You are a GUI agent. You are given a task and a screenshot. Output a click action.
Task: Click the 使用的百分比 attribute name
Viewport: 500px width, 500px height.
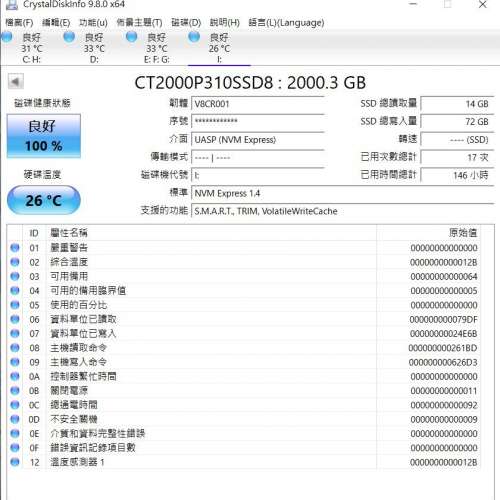[x=79, y=305]
